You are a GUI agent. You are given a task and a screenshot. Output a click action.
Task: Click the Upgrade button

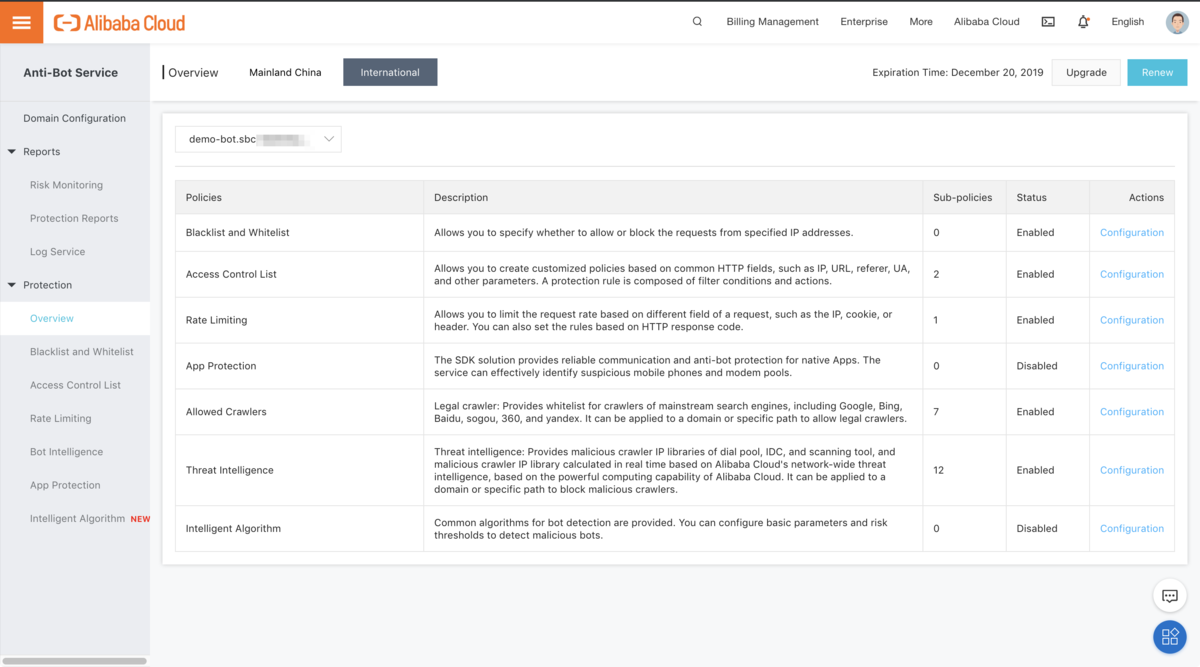pyautogui.click(x=1086, y=72)
